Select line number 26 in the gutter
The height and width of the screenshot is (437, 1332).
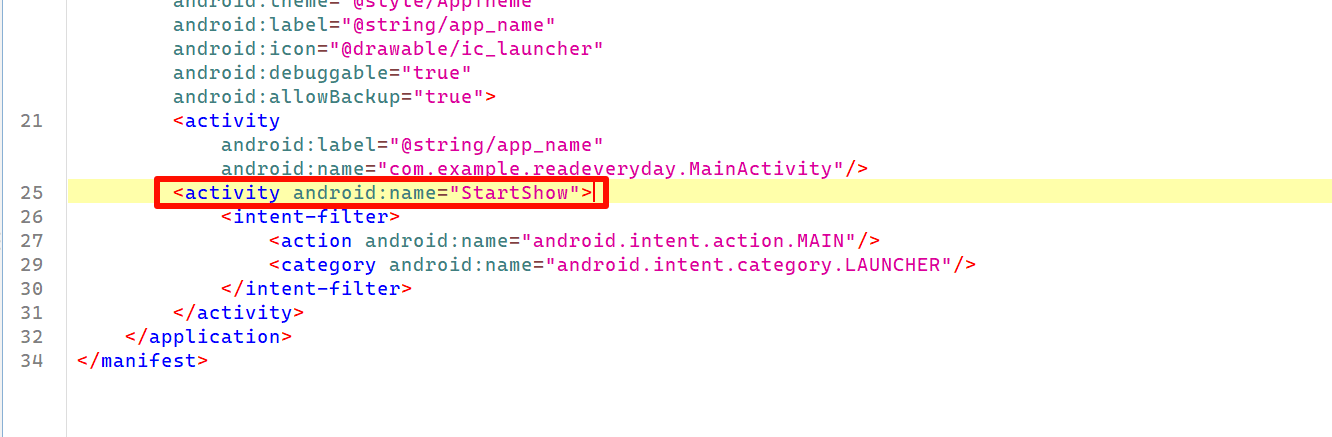(32, 217)
